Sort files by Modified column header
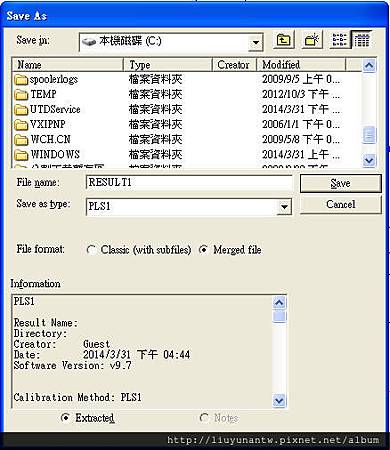Viewport: 390px width, 450px height. click(x=301, y=65)
